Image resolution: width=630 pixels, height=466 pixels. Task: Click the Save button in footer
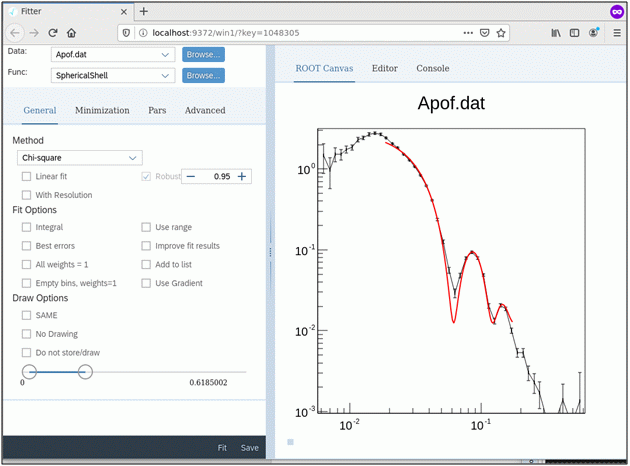250,448
